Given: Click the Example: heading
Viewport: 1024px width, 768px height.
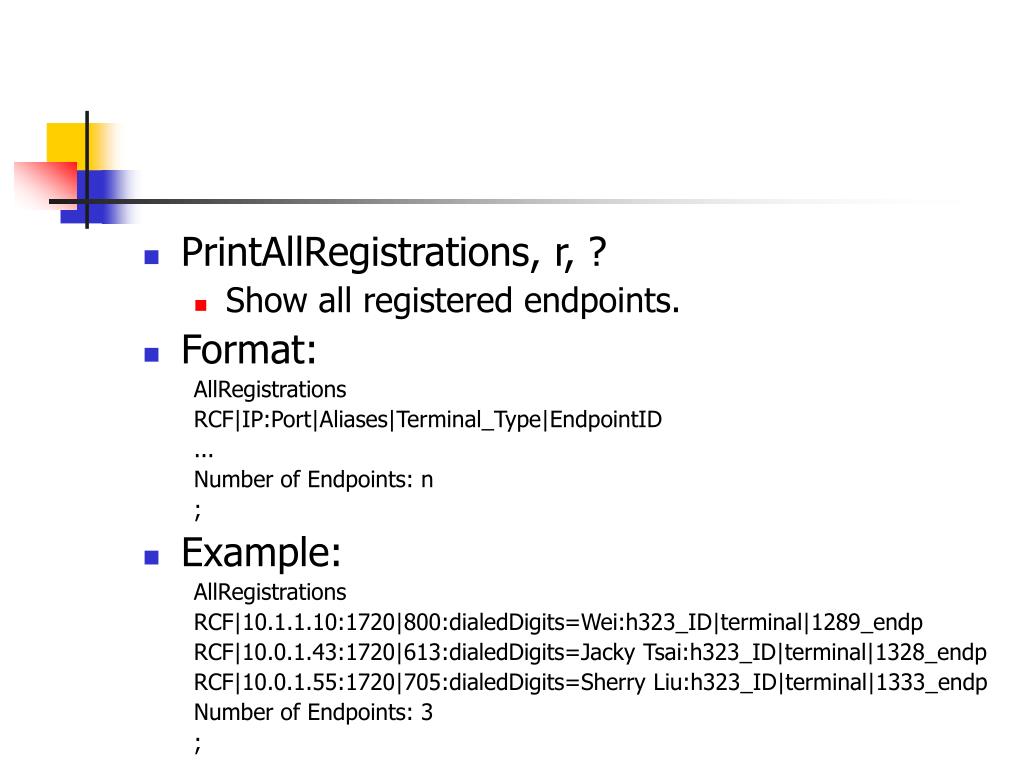Looking at the screenshot, I should [x=261, y=553].
